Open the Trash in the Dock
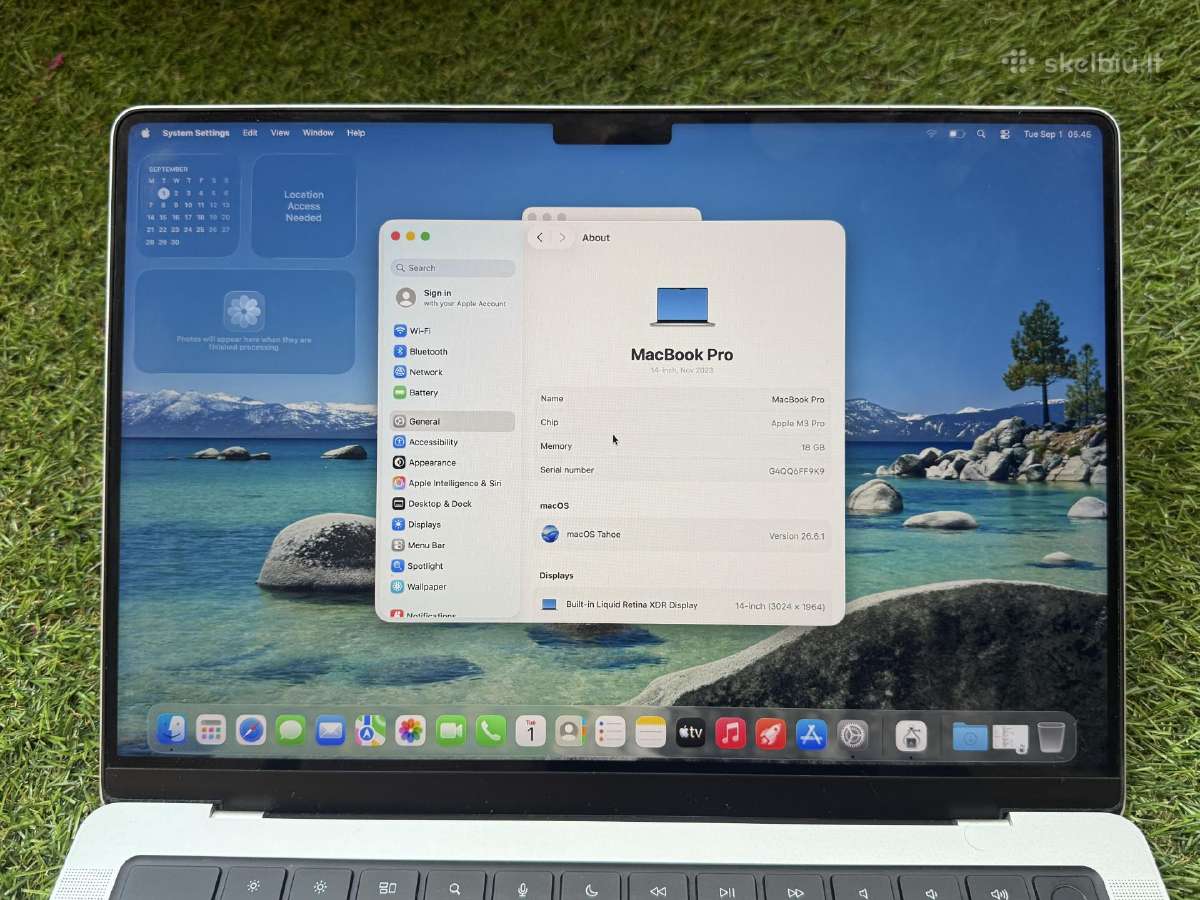 (x=1051, y=738)
